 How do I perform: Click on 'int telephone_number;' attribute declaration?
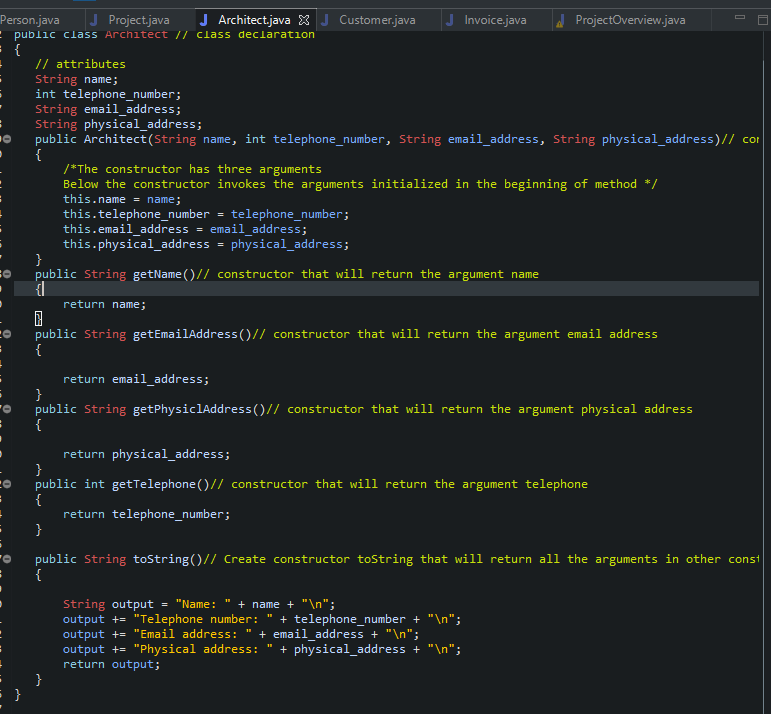click(108, 94)
